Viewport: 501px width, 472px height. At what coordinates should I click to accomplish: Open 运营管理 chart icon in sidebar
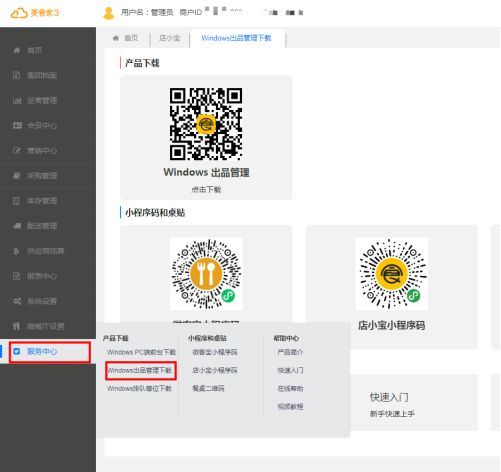click(x=17, y=100)
